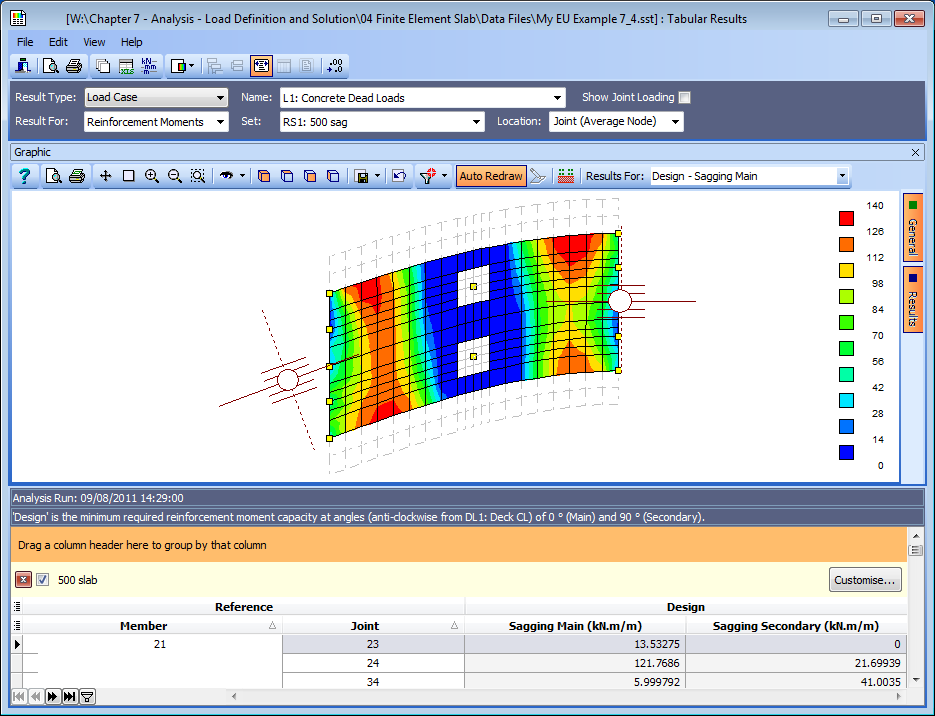Open graphic print preview in Graphic toolbar

(54, 176)
